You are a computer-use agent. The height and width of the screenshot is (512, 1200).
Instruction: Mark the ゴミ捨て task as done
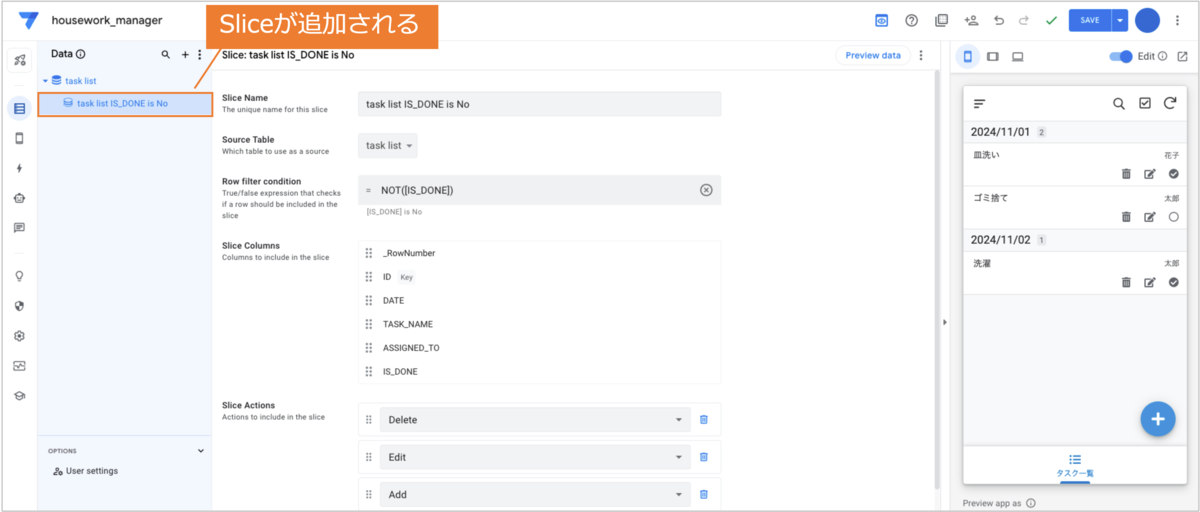click(x=1174, y=217)
